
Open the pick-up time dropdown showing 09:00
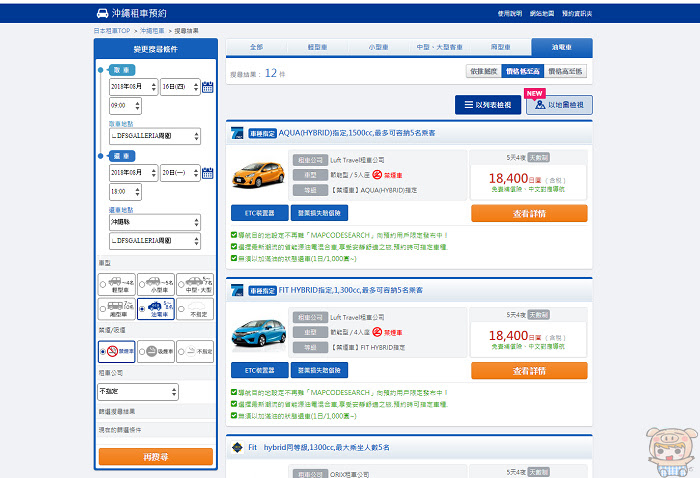coord(125,106)
